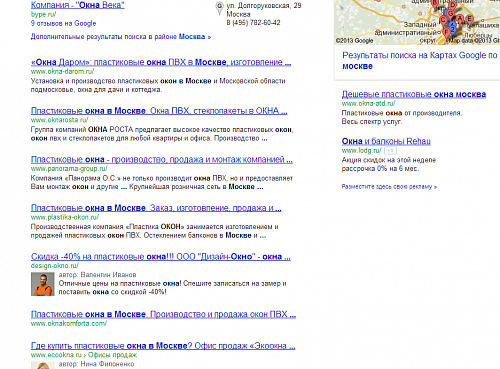Click the map pin icon beside Долгоруковская address
The image size is (500, 369).
click(x=219, y=8)
